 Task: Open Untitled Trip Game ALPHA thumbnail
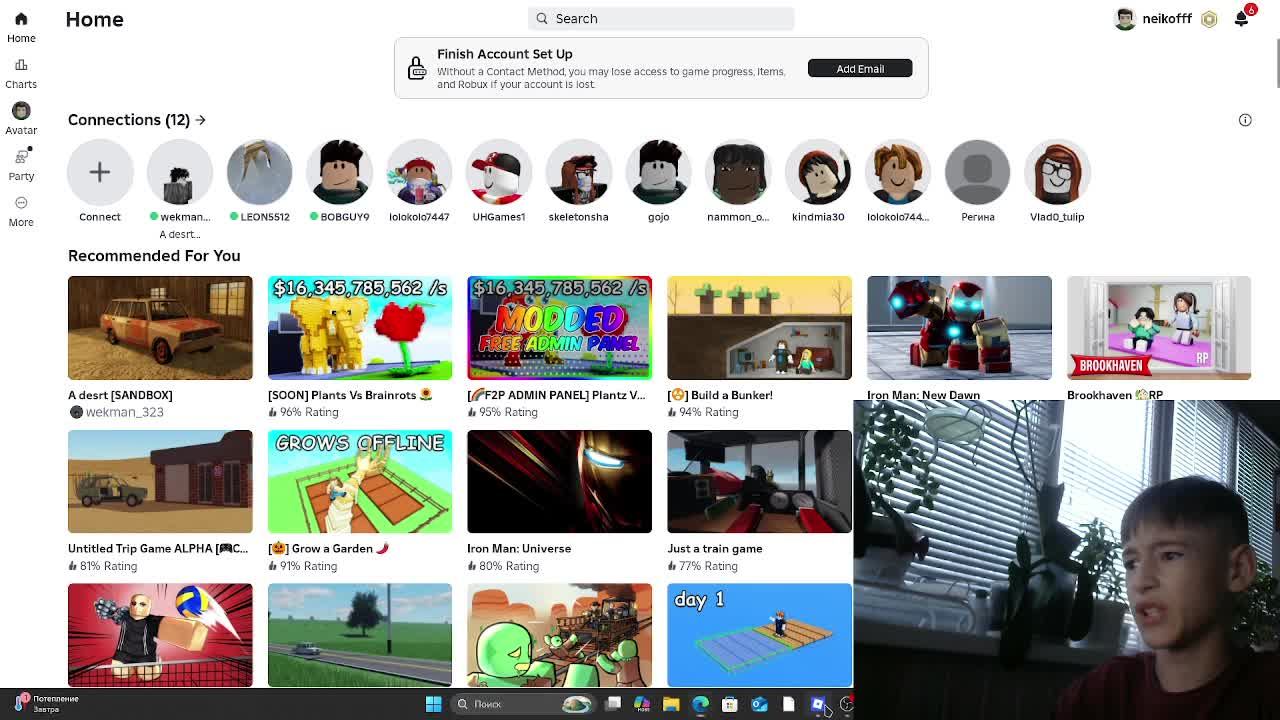(160, 481)
